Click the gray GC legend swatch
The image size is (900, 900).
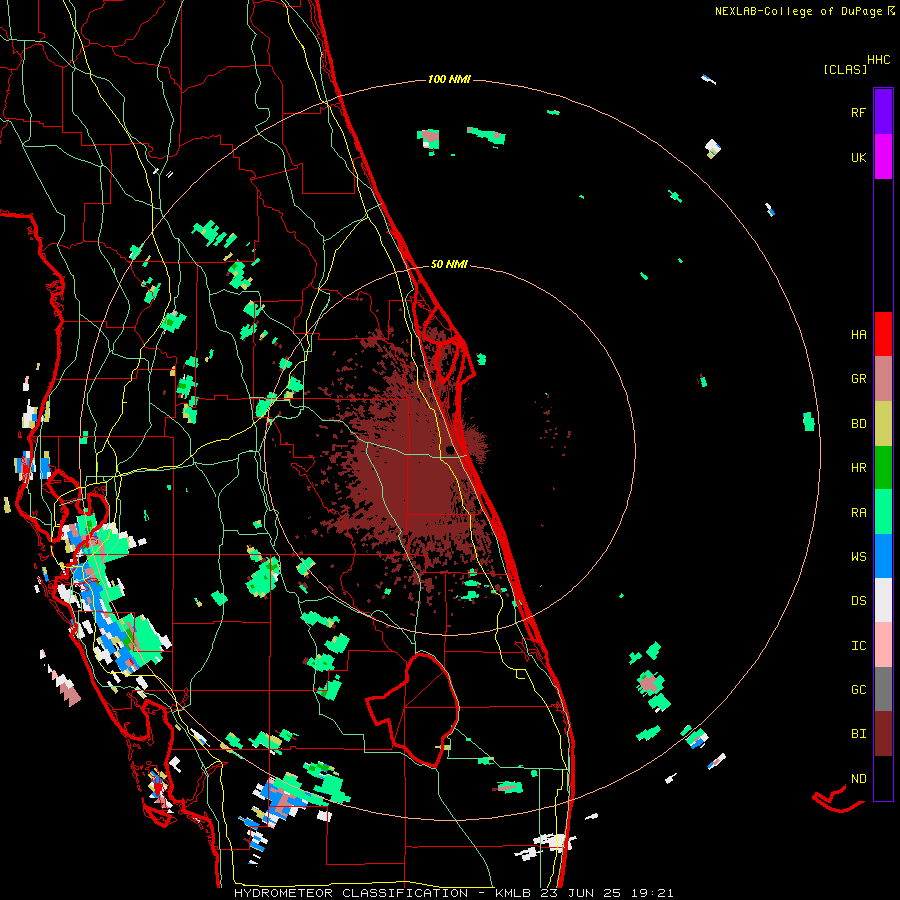[x=883, y=689]
